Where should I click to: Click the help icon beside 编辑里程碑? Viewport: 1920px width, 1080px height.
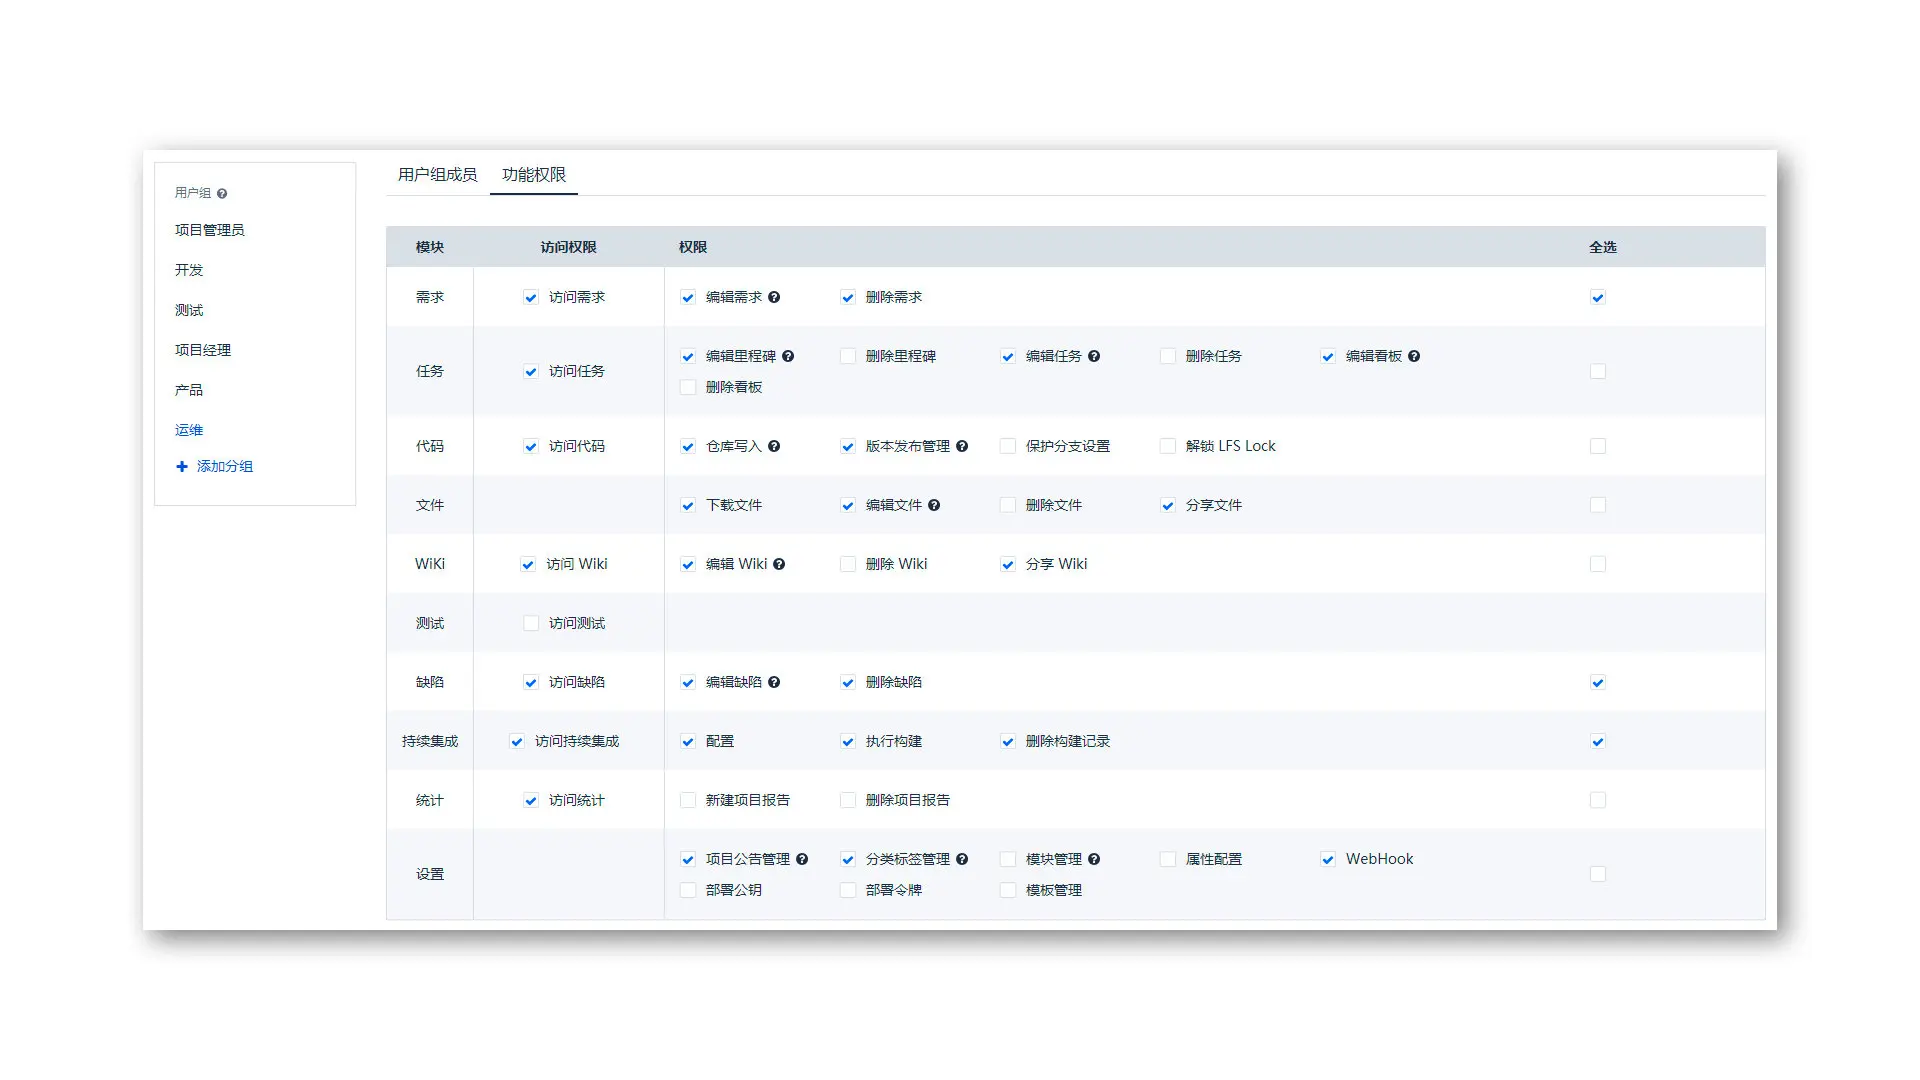tap(788, 356)
